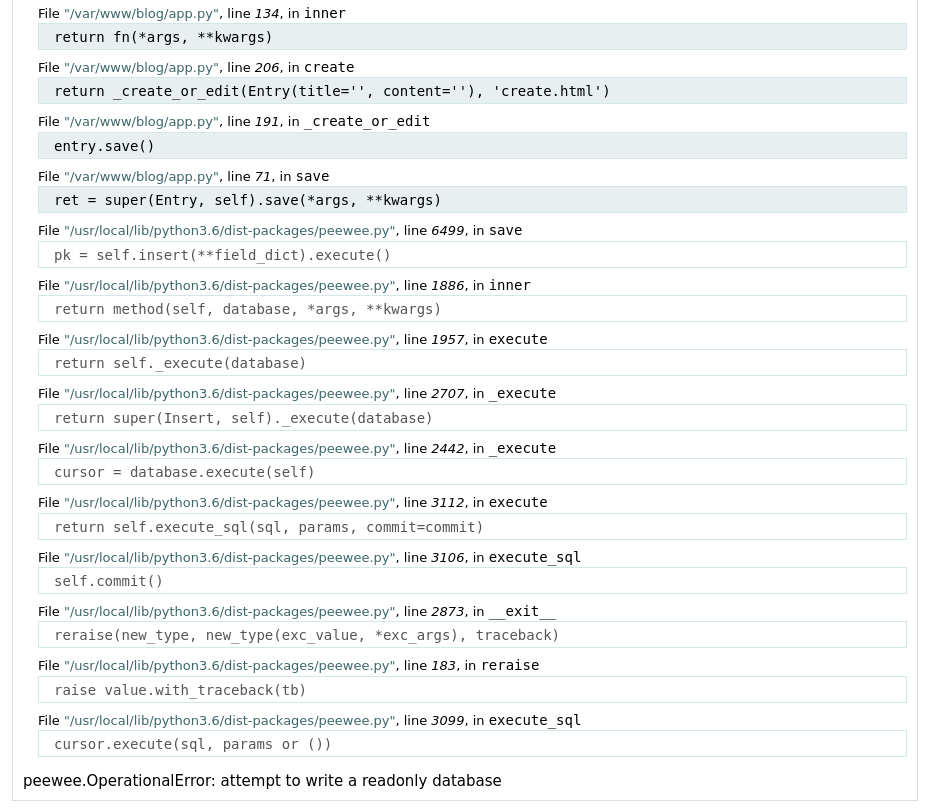
Task: Click the peewee.py path at line 6499
Action: click(x=230, y=230)
